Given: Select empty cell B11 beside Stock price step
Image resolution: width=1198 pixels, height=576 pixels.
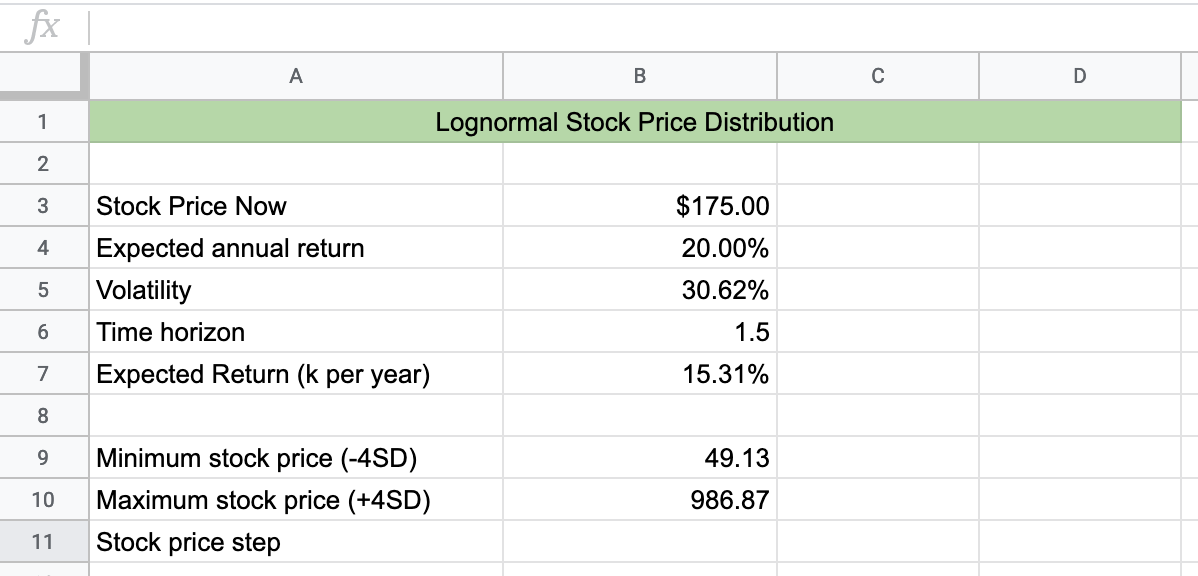Looking at the screenshot, I should point(639,542).
